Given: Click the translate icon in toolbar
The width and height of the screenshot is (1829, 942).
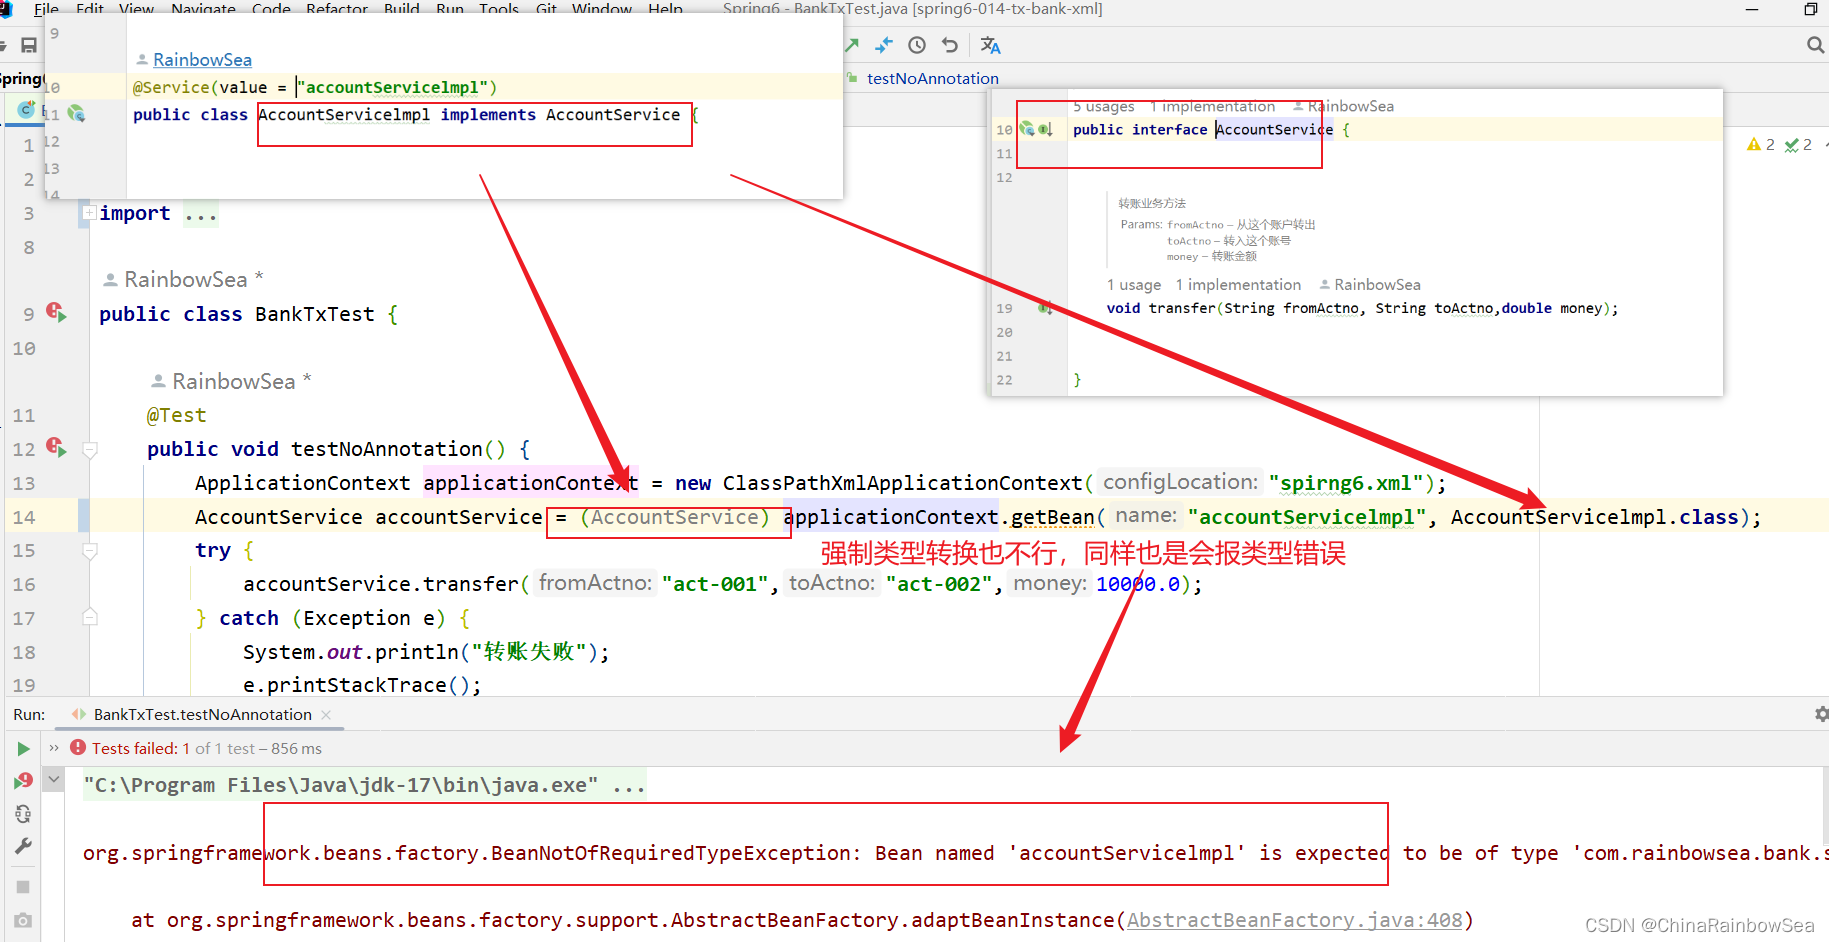Looking at the screenshot, I should click(x=990, y=45).
